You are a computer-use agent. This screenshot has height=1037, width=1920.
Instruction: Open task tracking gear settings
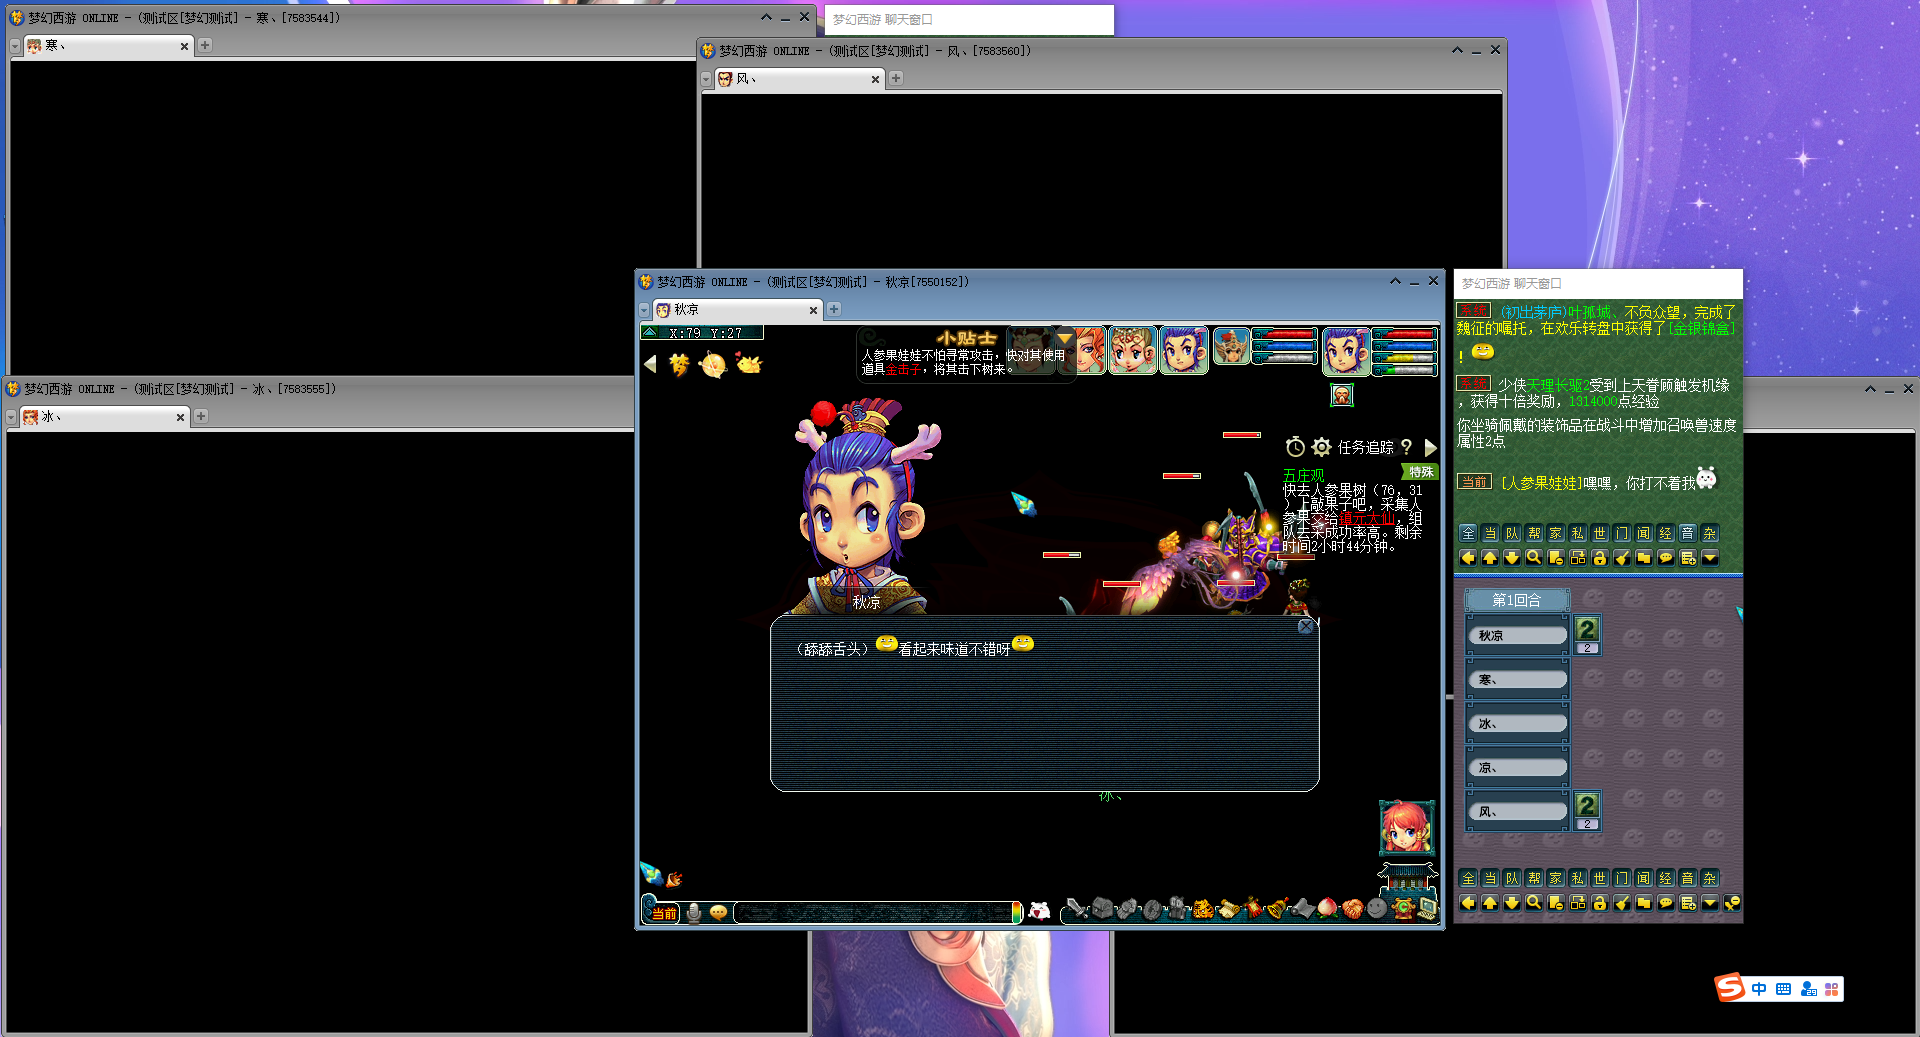pyautogui.click(x=1321, y=447)
